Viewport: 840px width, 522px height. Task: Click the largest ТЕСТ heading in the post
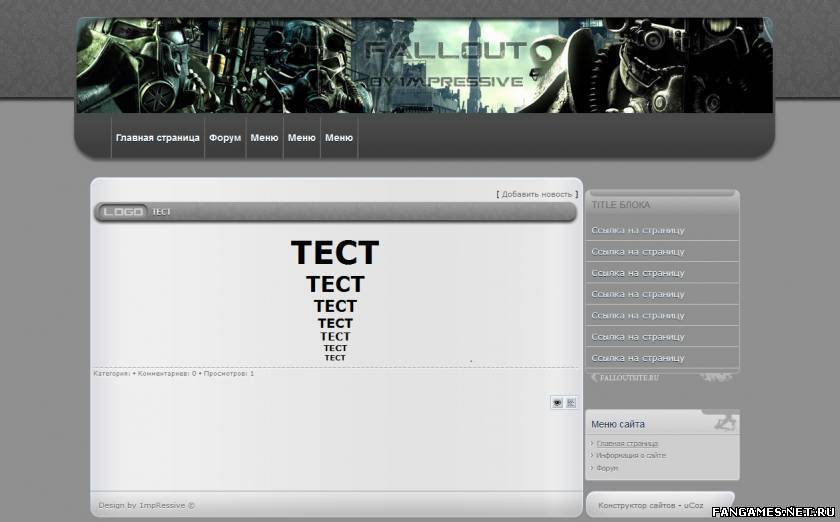pyautogui.click(x=335, y=253)
